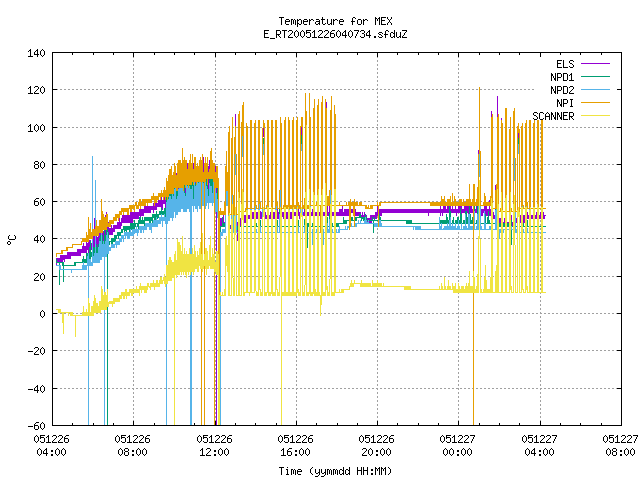
Task: Click the NPD2 legend label
Action: tap(562, 90)
